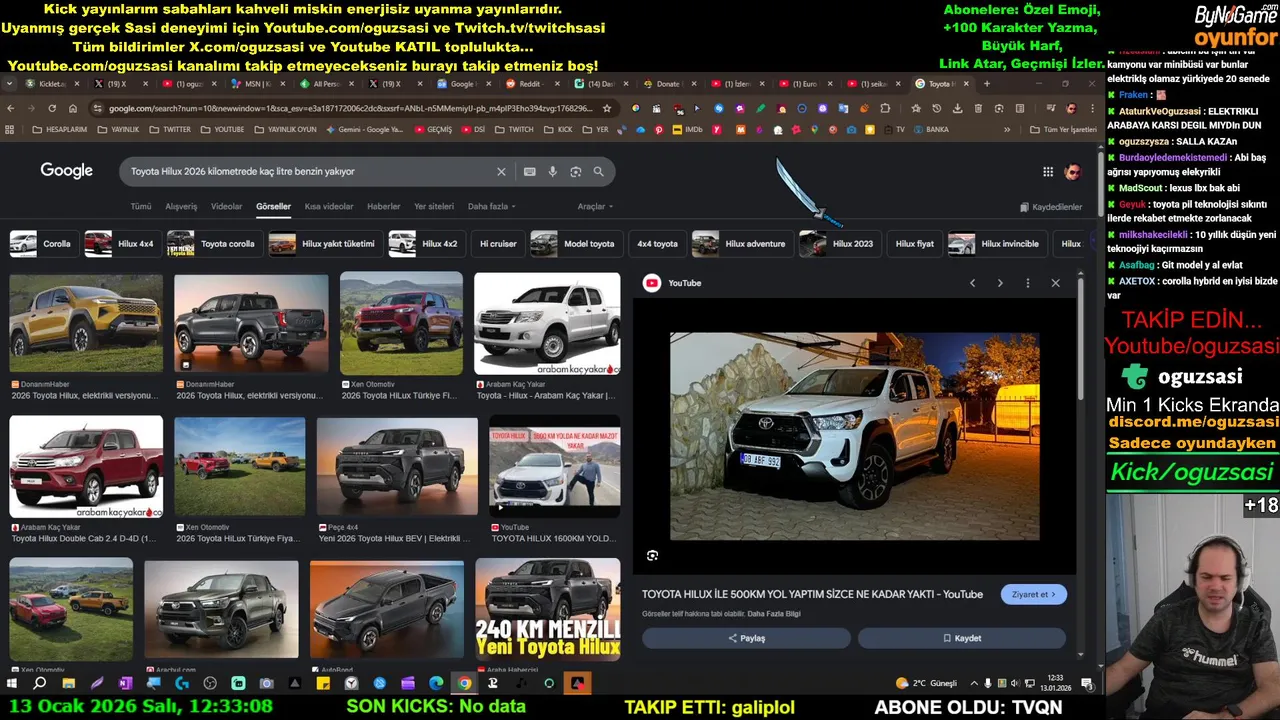Viewport: 1280px width, 720px height.
Task: Open the Google apps grid
Action: (1048, 172)
